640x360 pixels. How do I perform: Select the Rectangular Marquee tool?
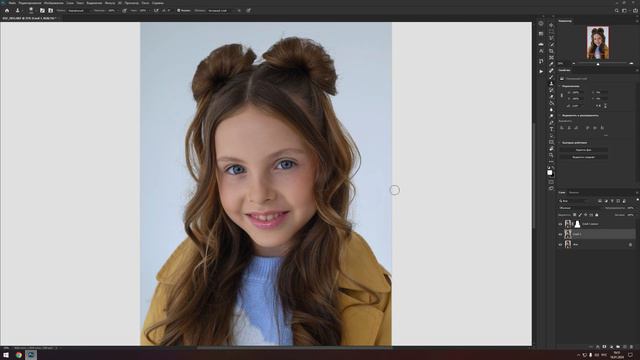[x=551, y=31]
